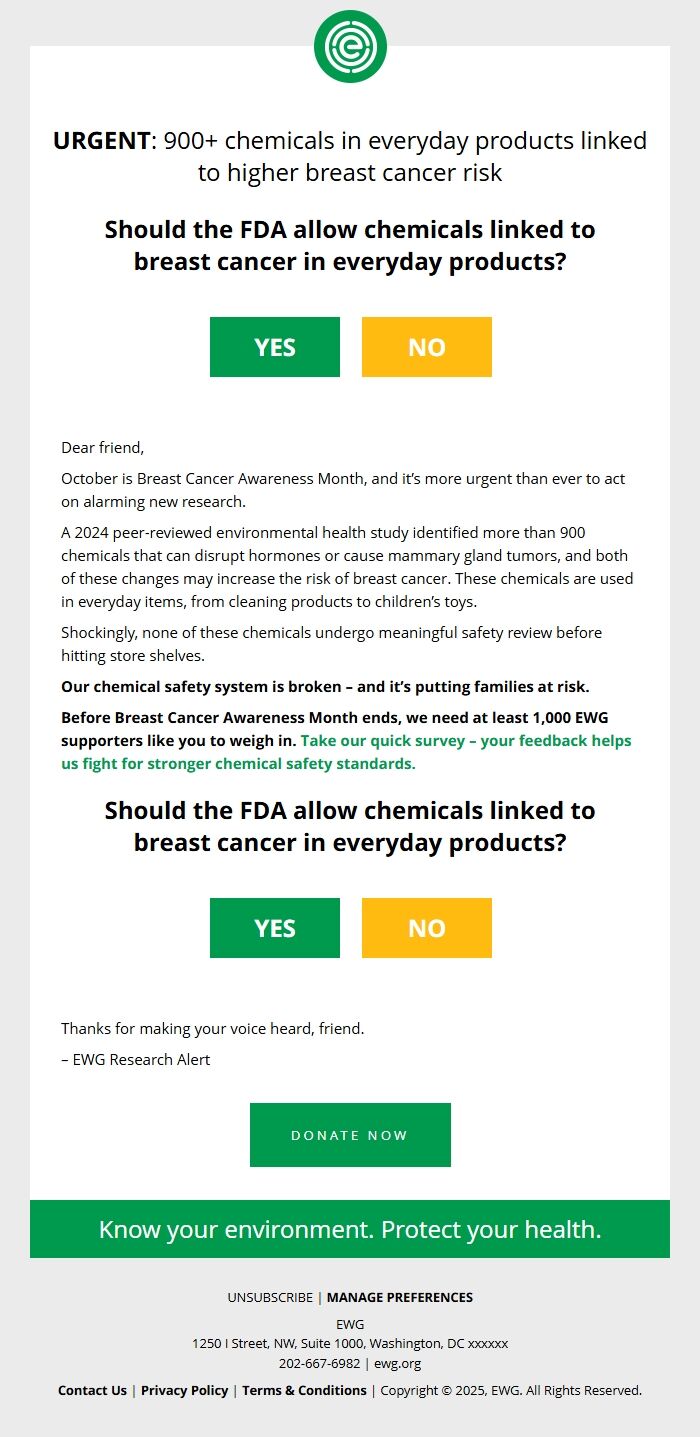The height and width of the screenshot is (1437, 700).
Task: Click the URGENT 900+ chemicals headline
Action: (x=350, y=157)
